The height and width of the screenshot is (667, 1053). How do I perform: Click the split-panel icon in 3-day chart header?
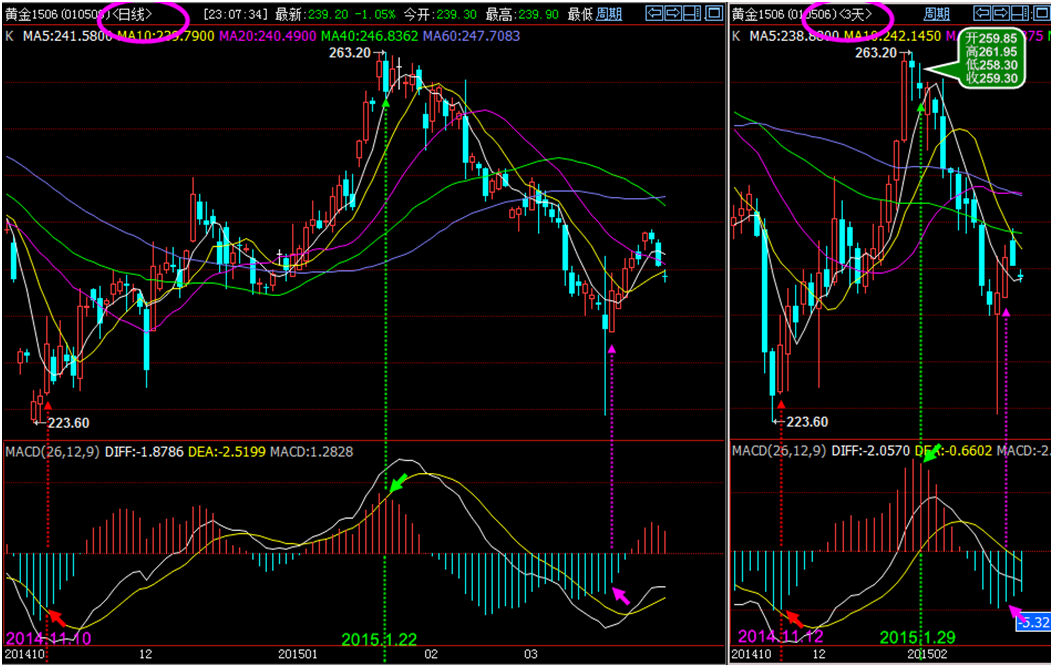point(1020,14)
